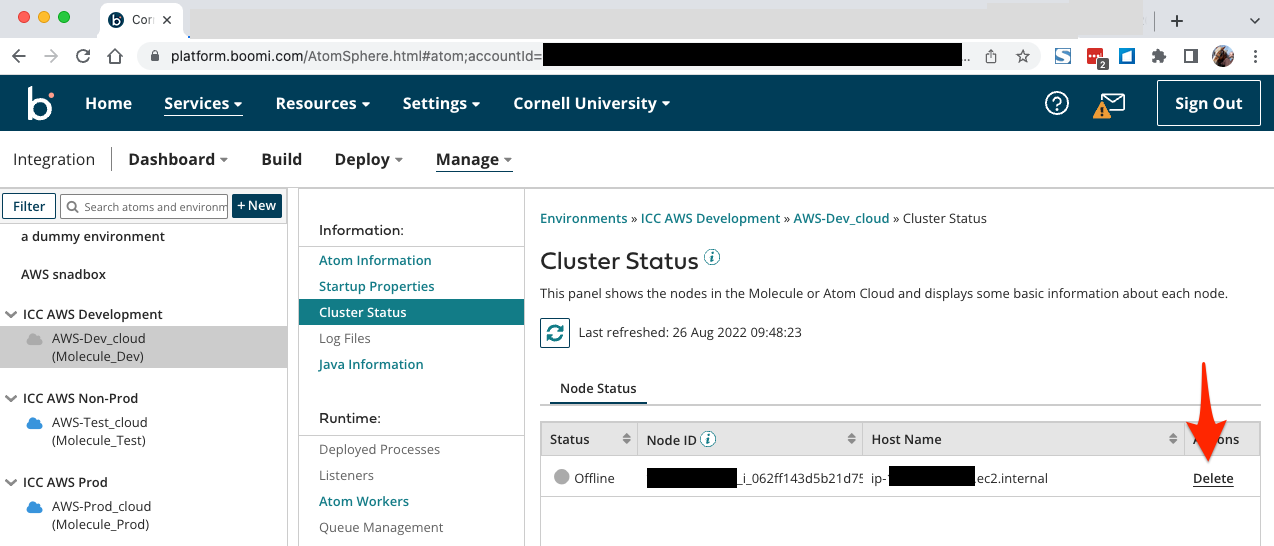Open the Cornell University account dropdown
The height and width of the screenshot is (546, 1274).
[x=591, y=103]
